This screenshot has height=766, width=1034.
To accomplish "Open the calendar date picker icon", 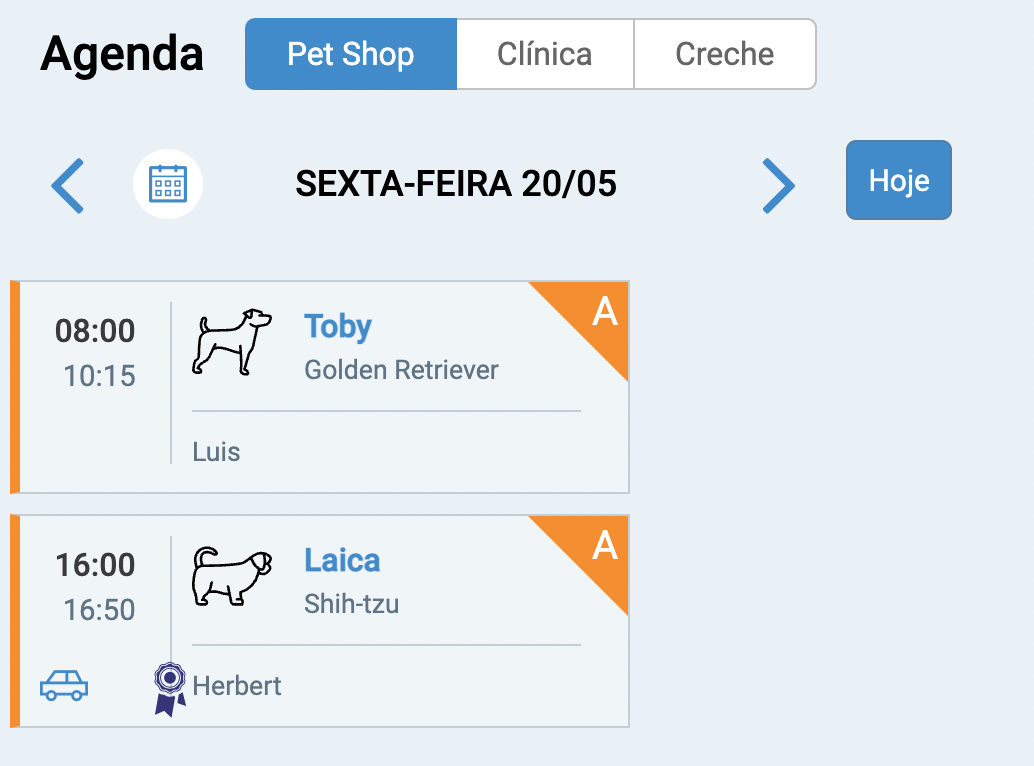I will click(x=168, y=184).
